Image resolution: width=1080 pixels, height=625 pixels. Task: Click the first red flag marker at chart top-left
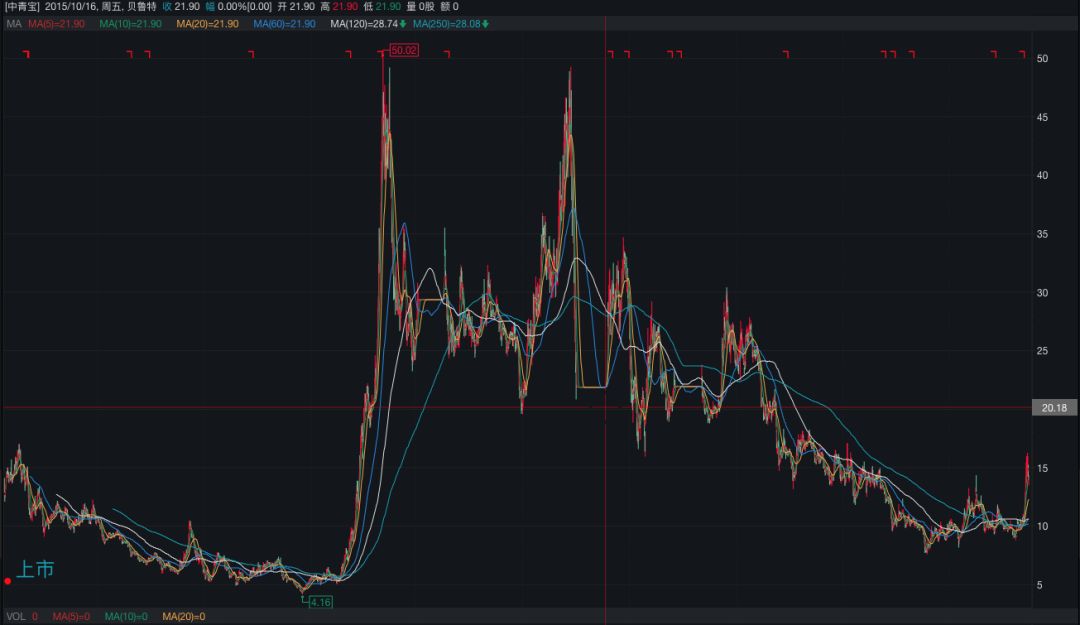pos(26,54)
